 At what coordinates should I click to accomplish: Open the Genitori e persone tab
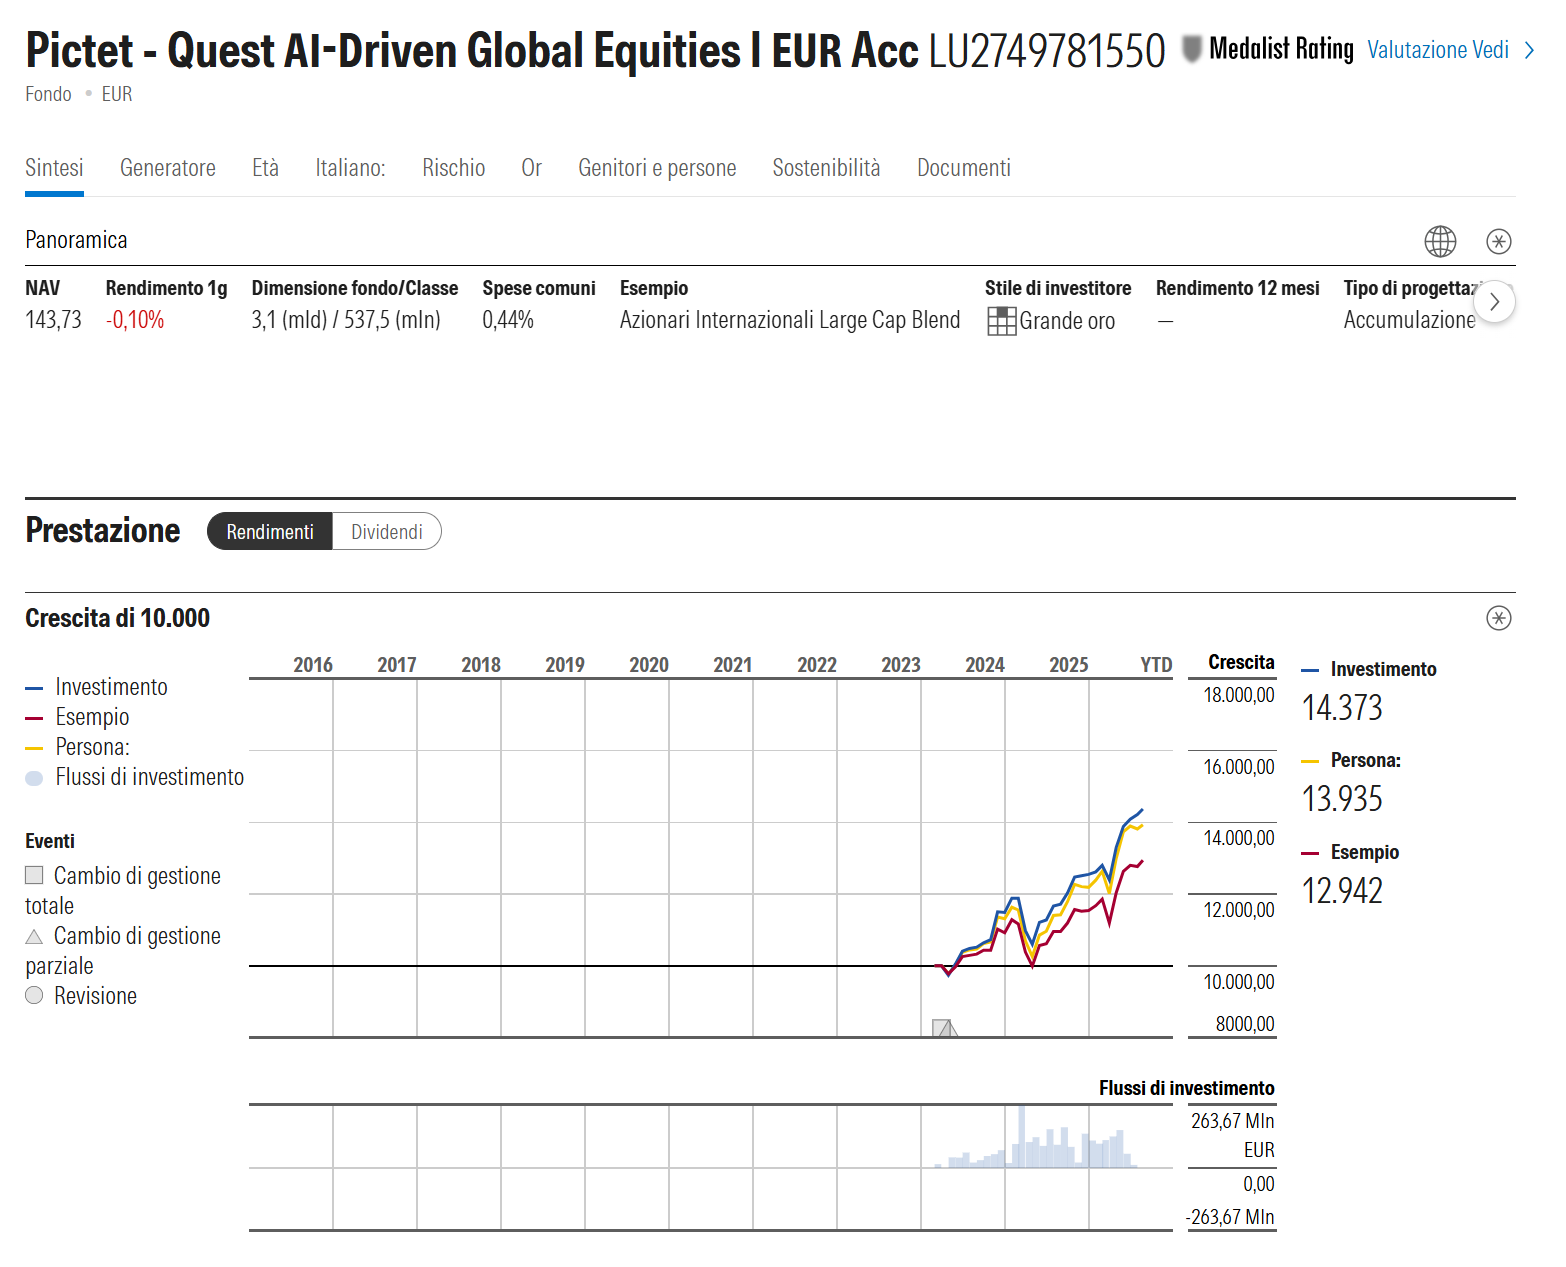coord(657,167)
